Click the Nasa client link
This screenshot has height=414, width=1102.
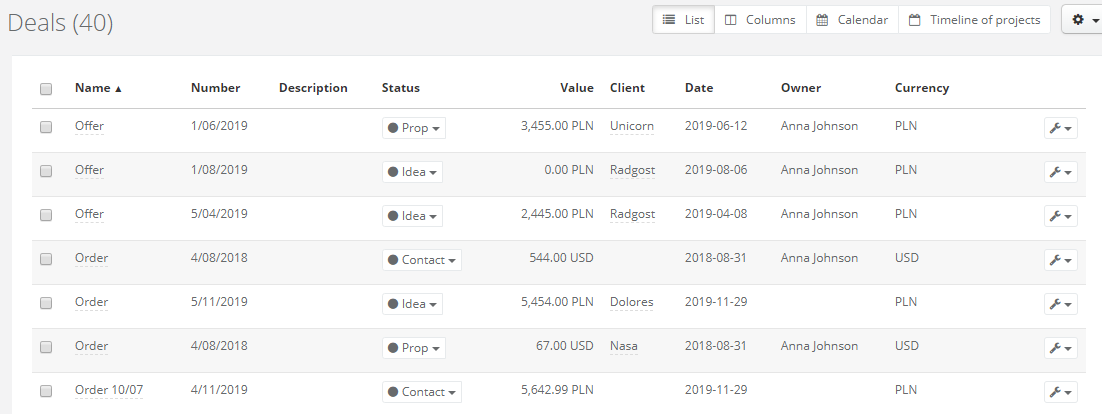pyautogui.click(x=624, y=346)
